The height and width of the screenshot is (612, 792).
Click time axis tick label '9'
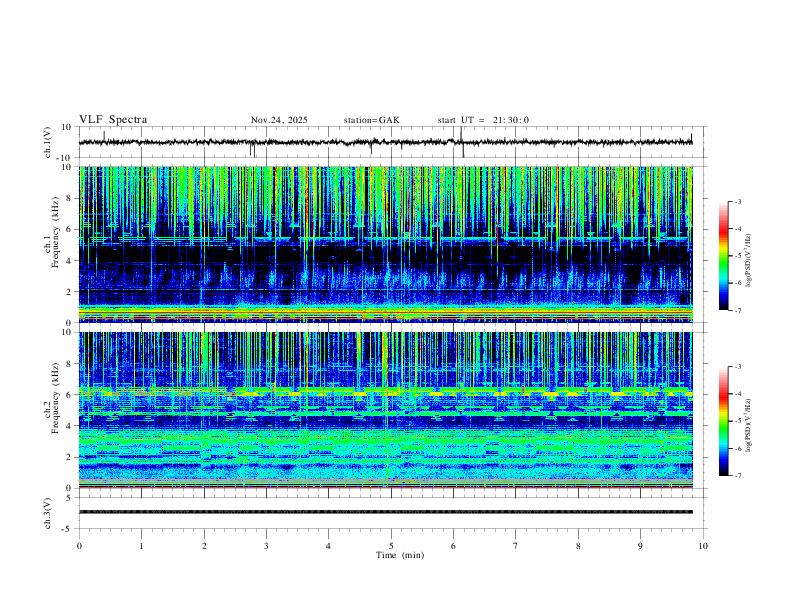[x=640, y=546]
